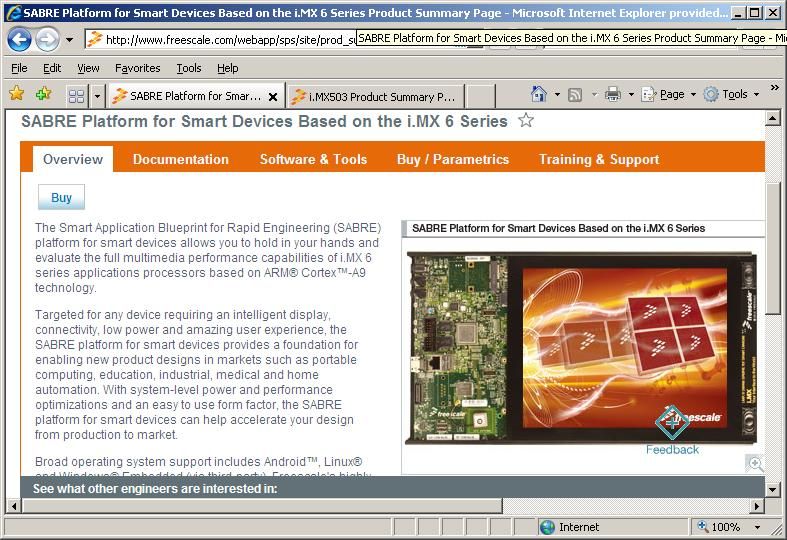Viewport: 787px width, 540px height.
Task: Open the File menu
Action: click(x=19, y=68)
